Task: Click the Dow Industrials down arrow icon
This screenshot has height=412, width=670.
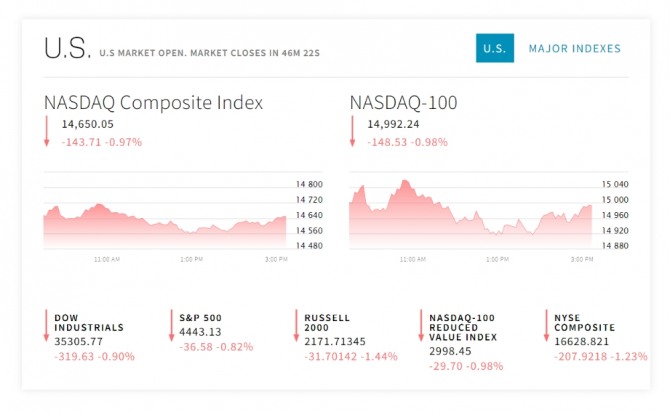Action: [x=46, y=327]
